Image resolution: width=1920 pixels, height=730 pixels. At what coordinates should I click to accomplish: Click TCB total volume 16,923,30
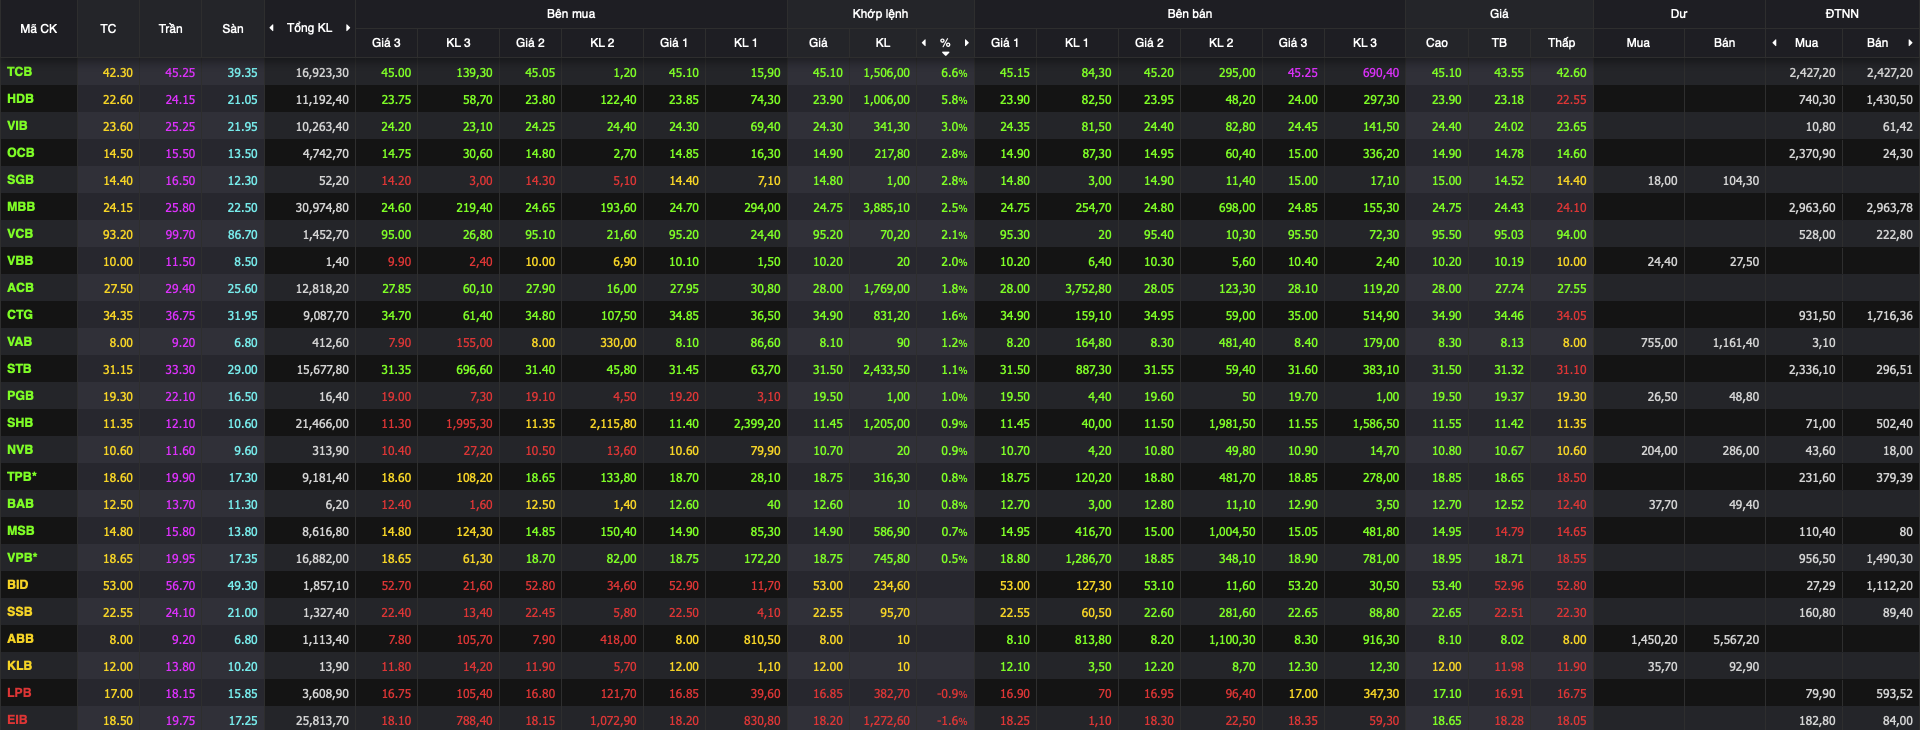tap(322, 73)
